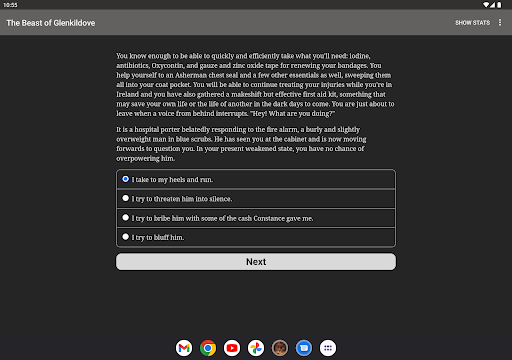This screenshot has width=512, height=360.
Task: Open SHOW STATS
Action: click(472, 23)
